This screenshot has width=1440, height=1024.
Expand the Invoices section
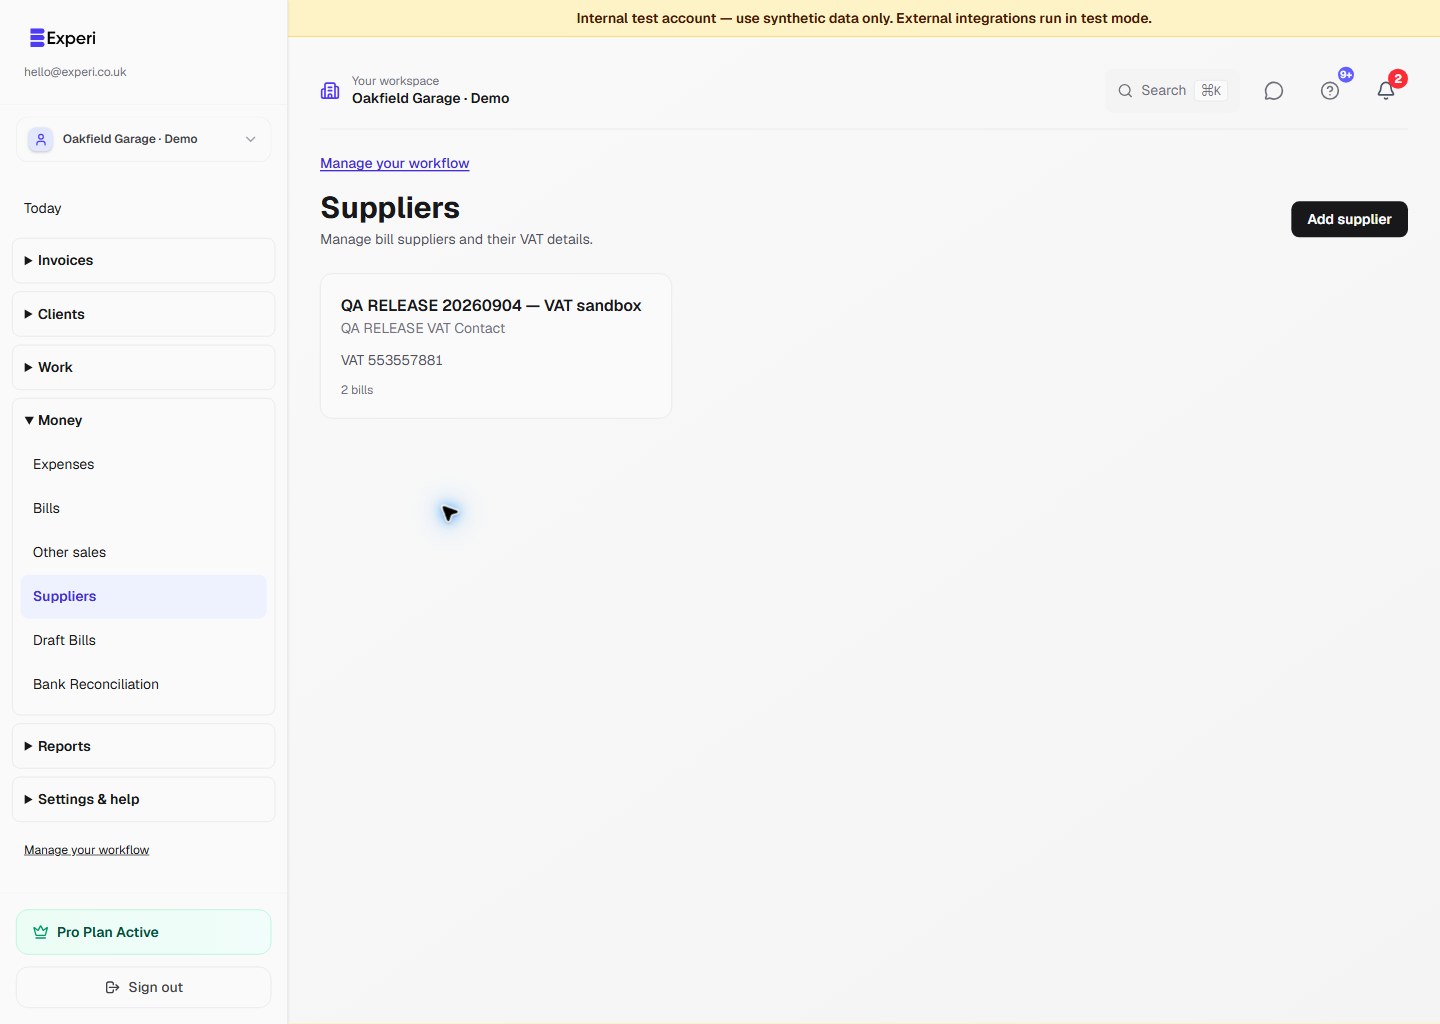pyautogui.click(x=143, y=260)
